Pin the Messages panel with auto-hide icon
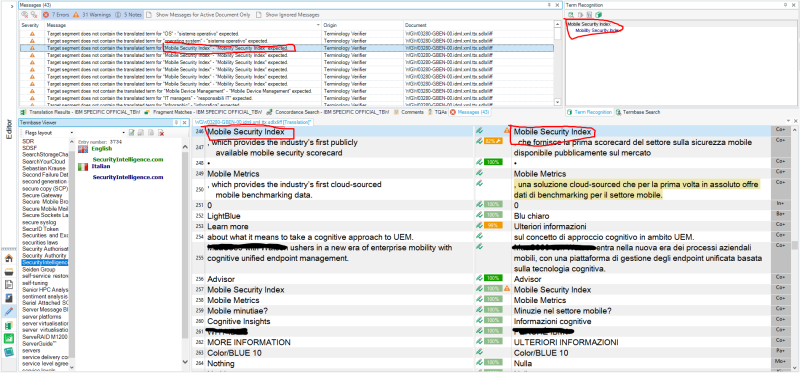This screenshot has width=800, height=373. pos(549,5)
